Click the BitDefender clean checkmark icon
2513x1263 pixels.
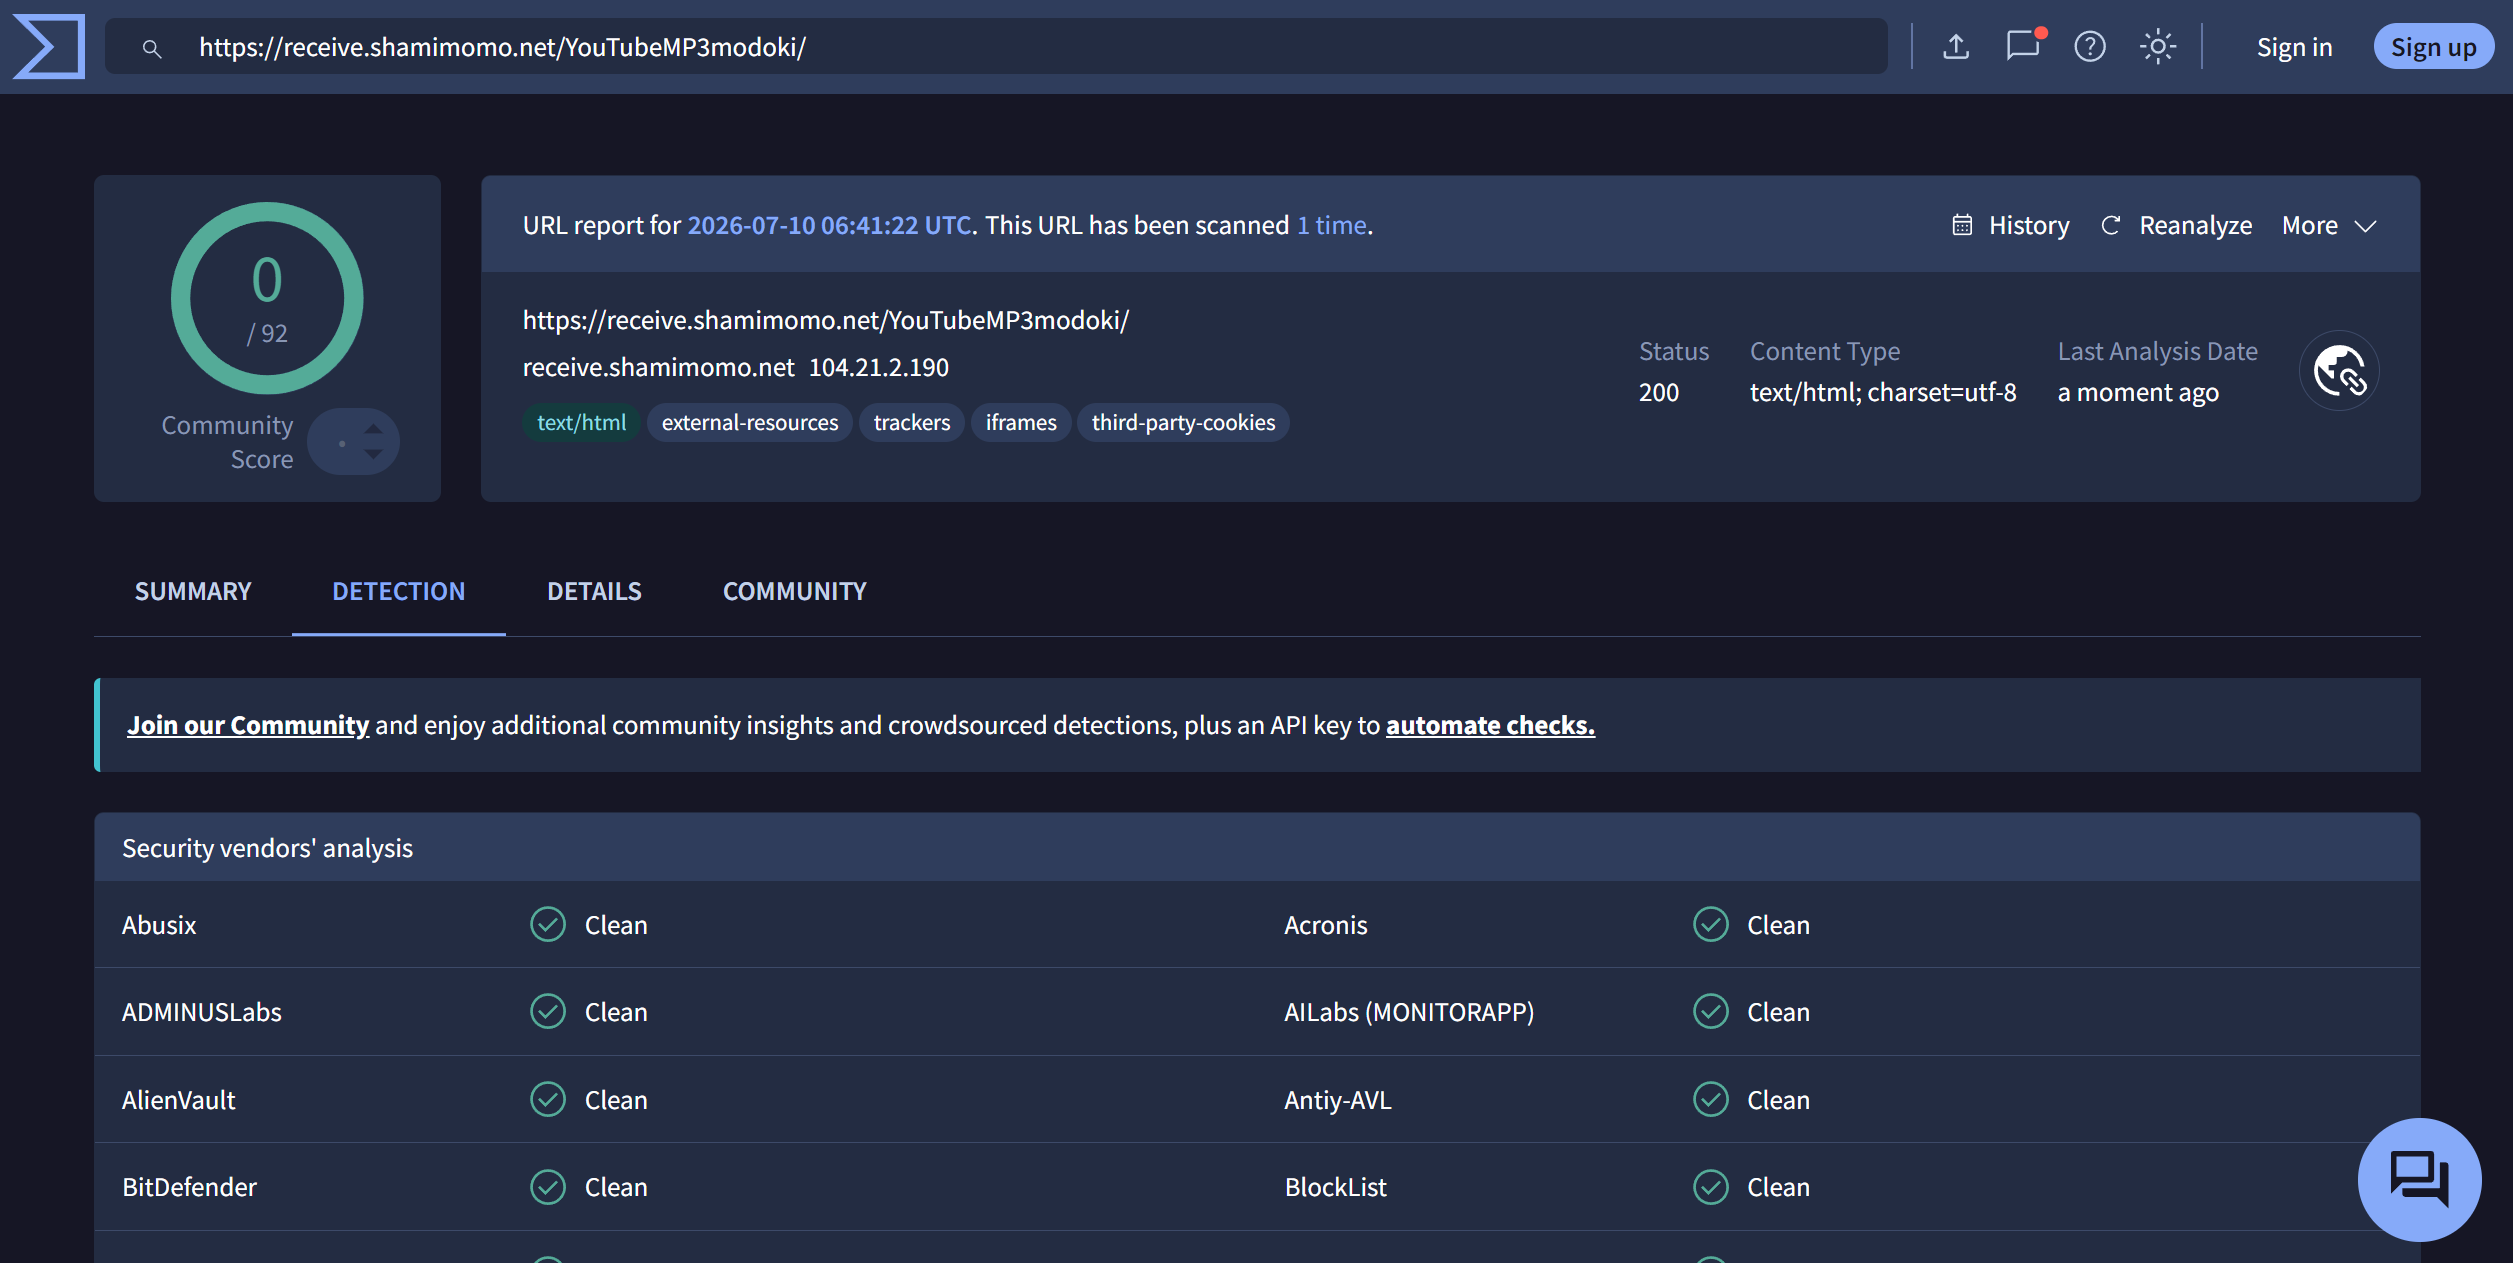point(548,1187)
